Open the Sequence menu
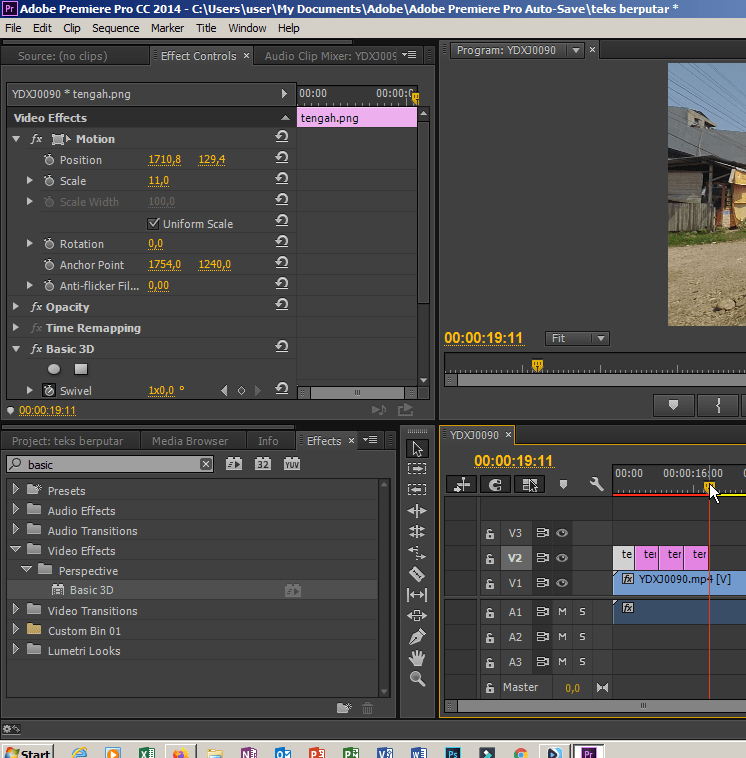Viewport: 746px width, 758px height. tap(116, 28)
